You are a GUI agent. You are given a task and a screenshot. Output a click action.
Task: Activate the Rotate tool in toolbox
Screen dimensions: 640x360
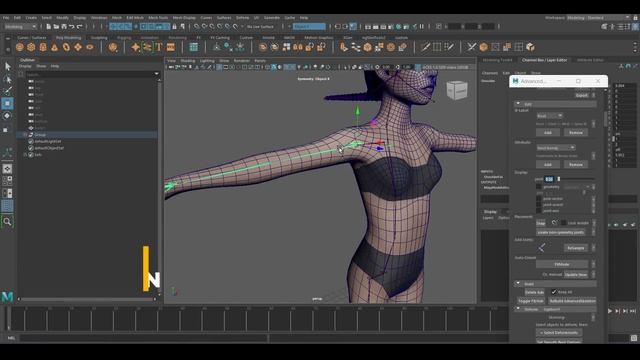7,116
